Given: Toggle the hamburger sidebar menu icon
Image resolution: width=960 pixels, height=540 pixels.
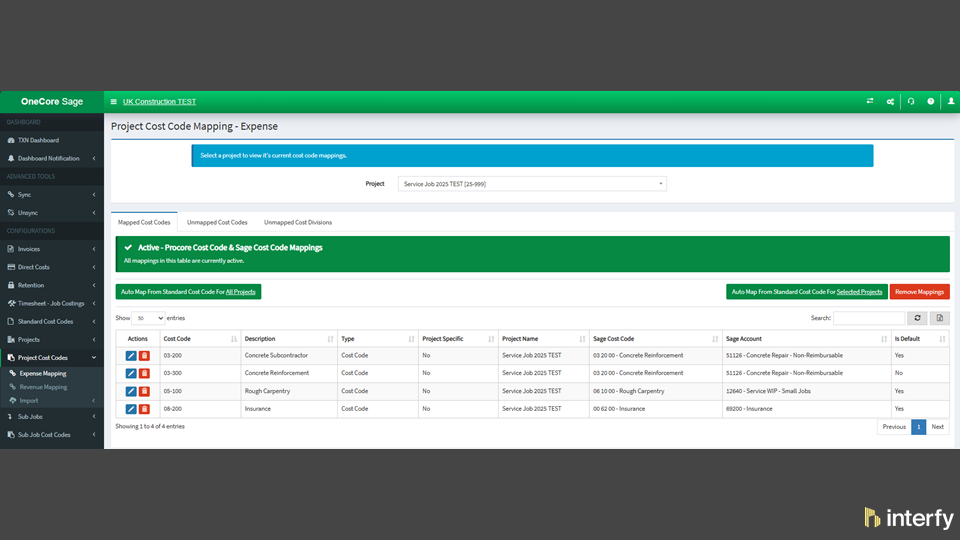Looking at the screenshot, I should tap(113, 102).
